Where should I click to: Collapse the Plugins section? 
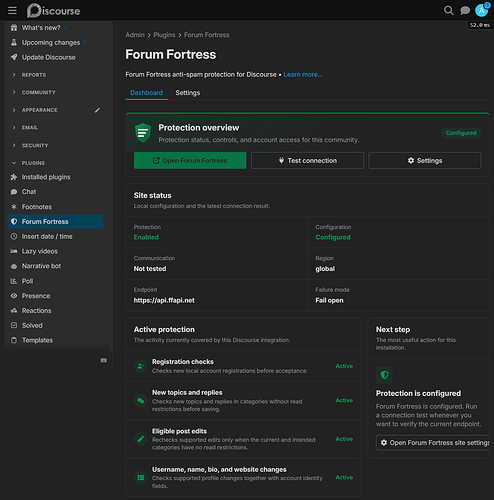(x=33, y=163)
